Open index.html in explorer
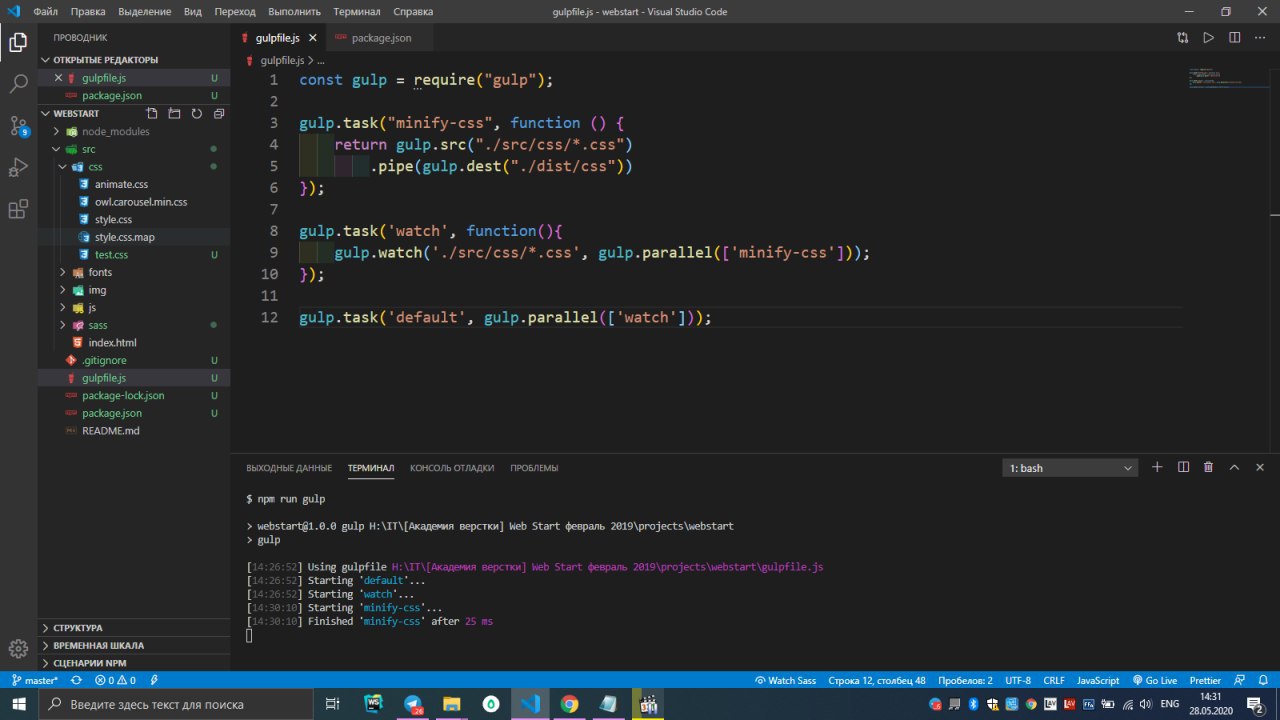The height and width of the screenshot is (720, 1280). tap(112, 342)
